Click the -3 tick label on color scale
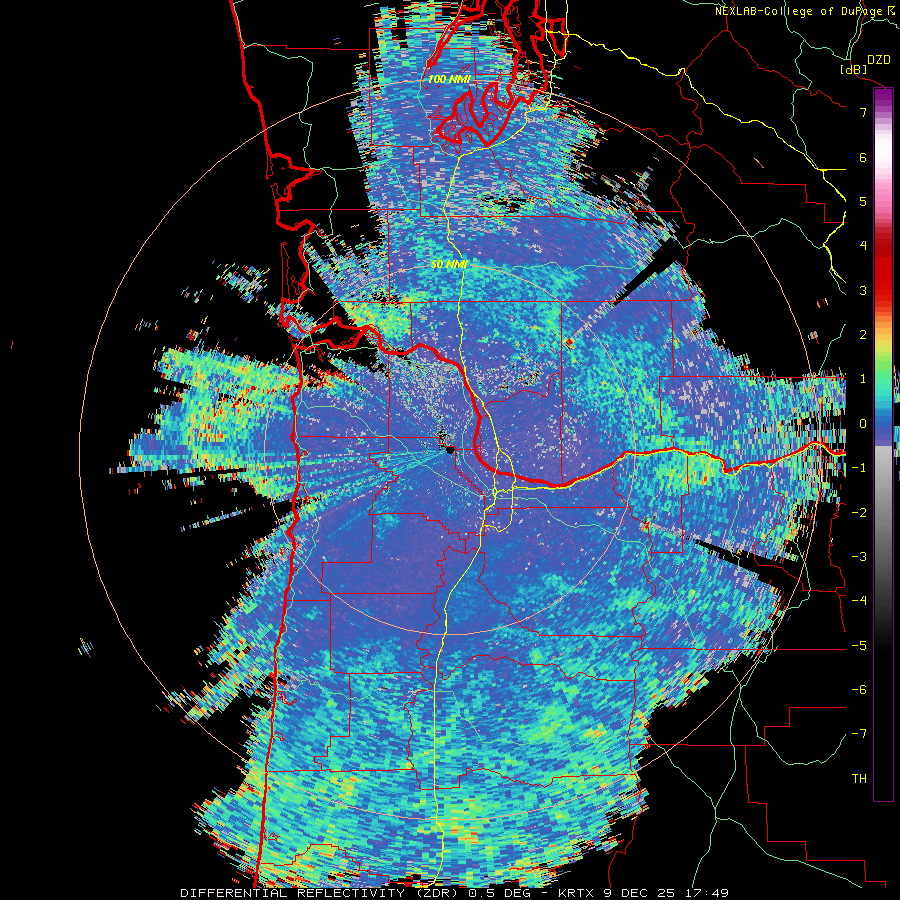The width and height of the screenshot is (900, 900). (859, 557)
